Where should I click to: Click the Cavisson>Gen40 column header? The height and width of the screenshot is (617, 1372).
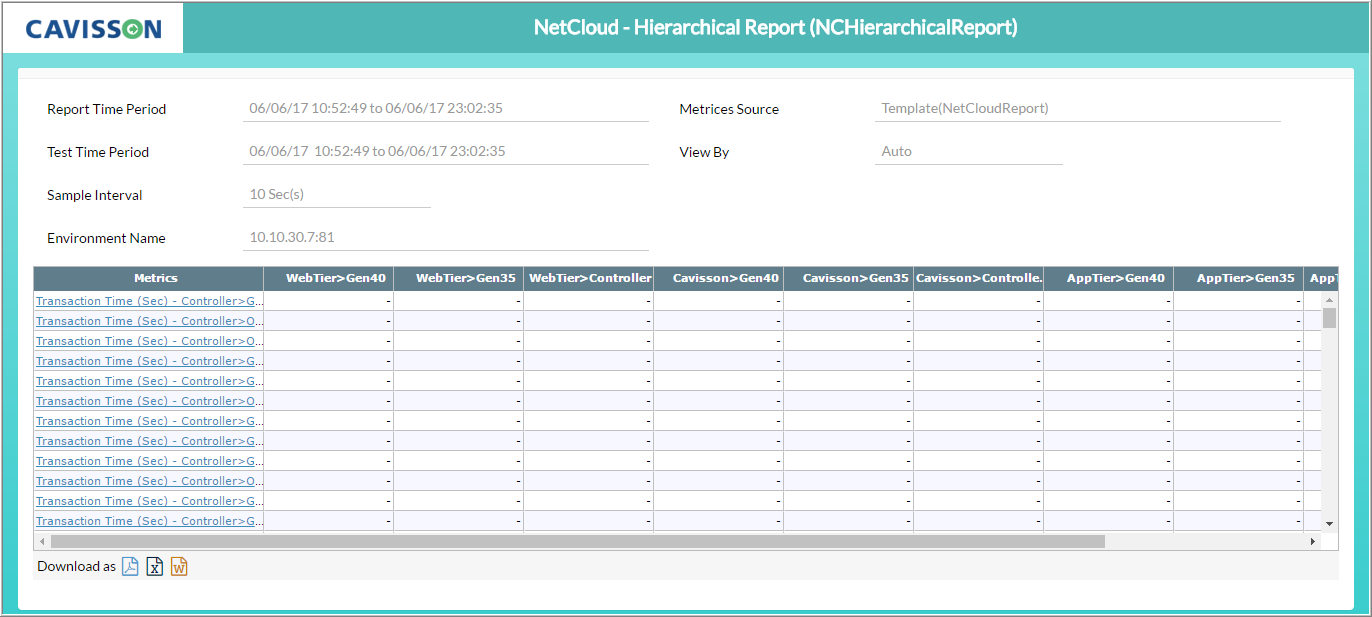coord(719,278)
